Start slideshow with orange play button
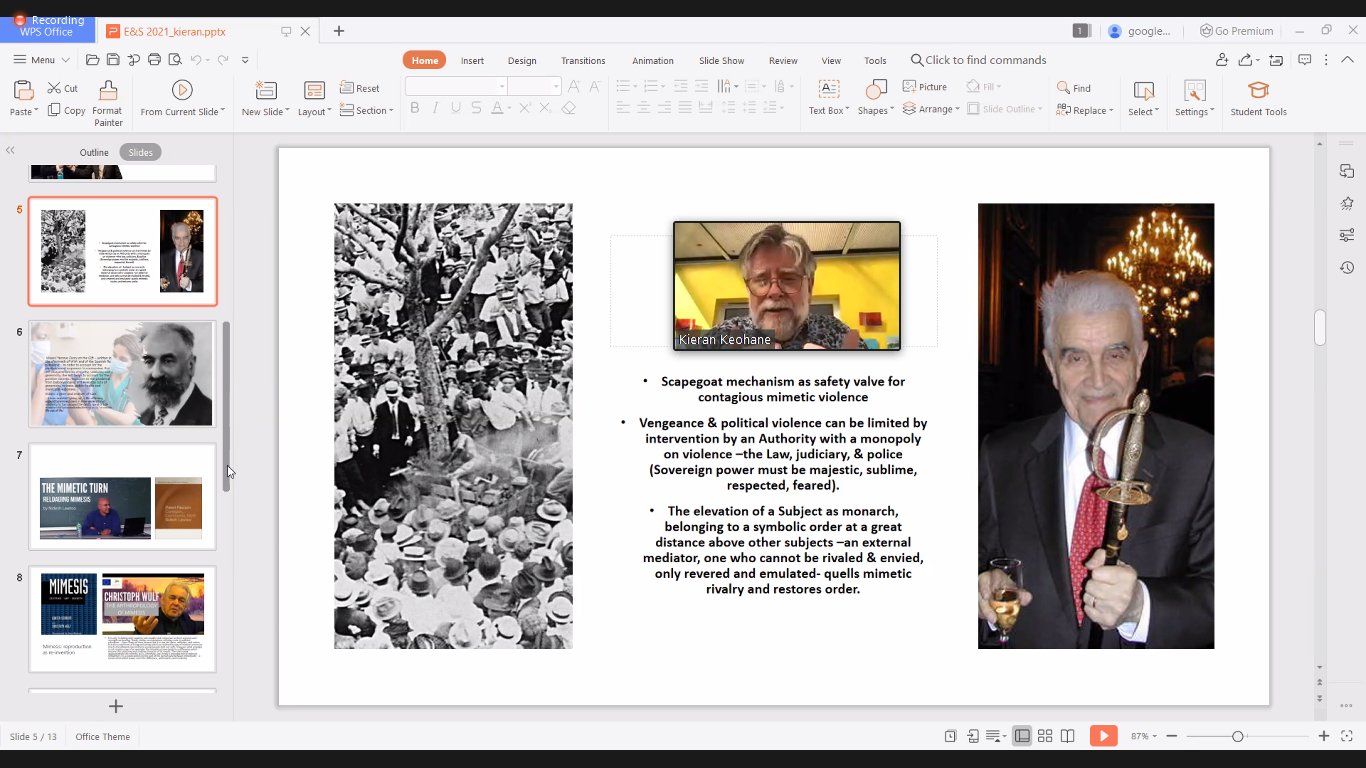Viewport: 1366px width, 768px height. pos(1103,736)
